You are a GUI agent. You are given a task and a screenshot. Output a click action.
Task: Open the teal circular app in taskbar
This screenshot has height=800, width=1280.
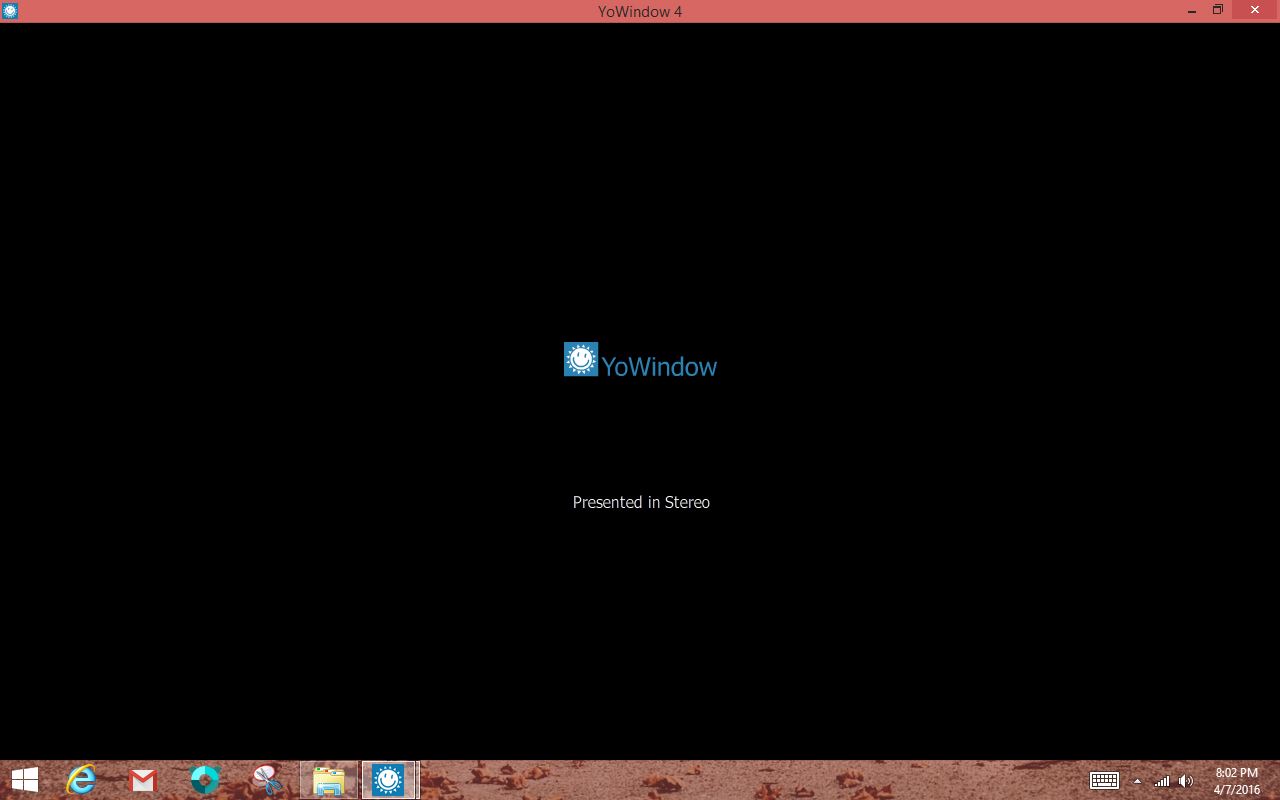coord(205,780)
